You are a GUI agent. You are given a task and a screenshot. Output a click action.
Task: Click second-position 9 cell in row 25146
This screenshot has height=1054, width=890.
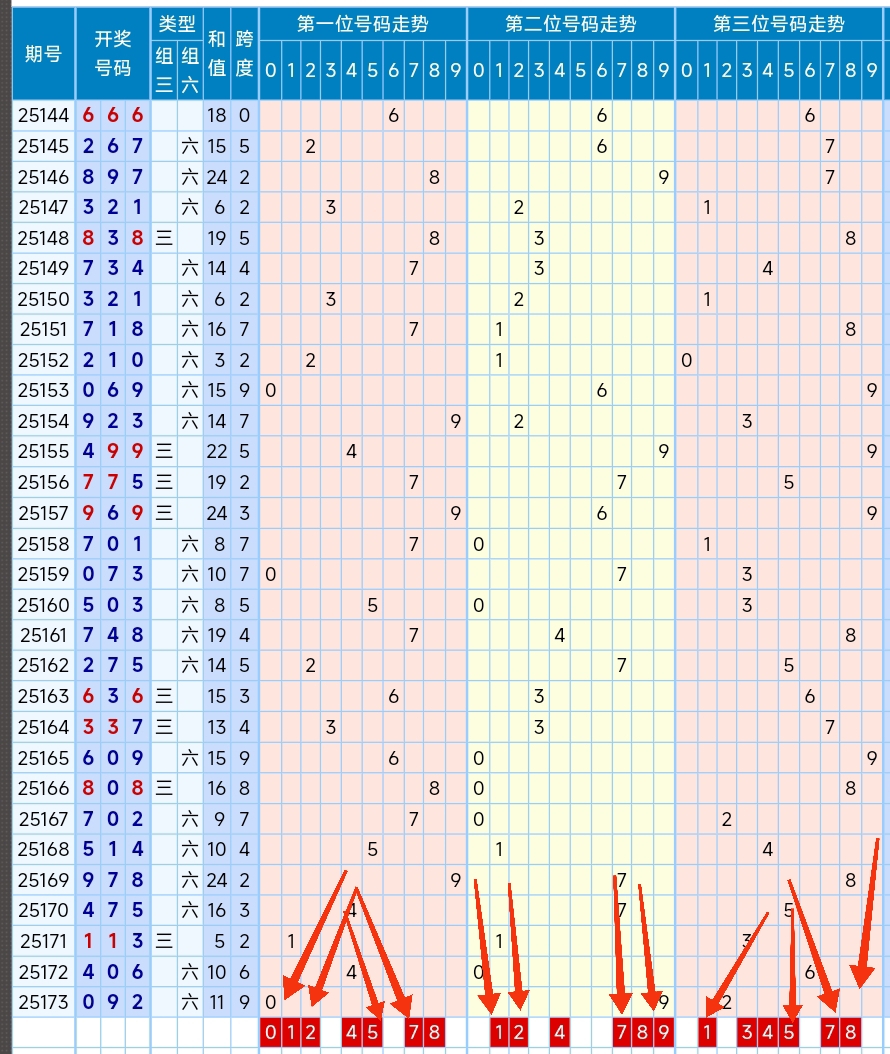point(663,177)
